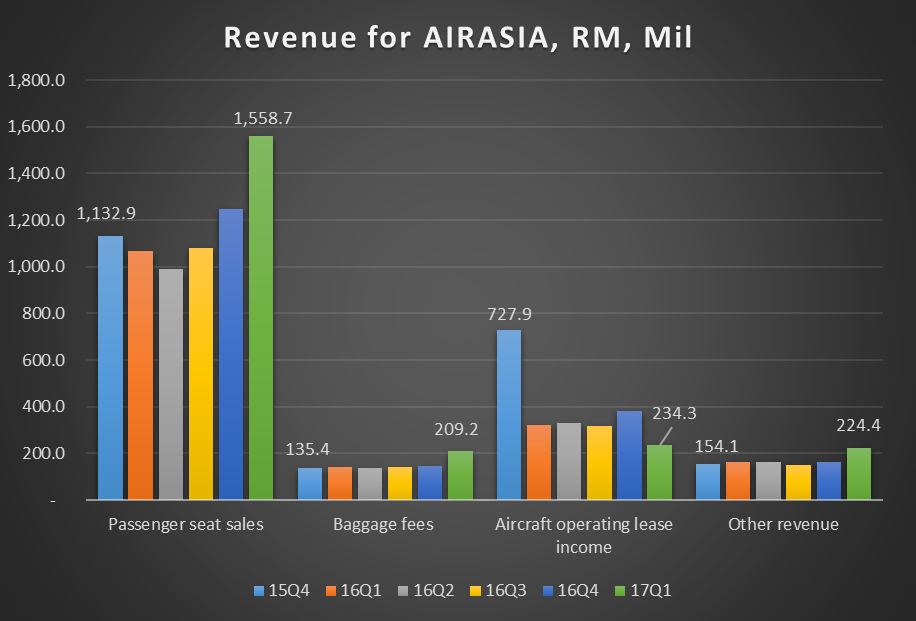This screenshot has height=621, width=916.
Task: Select the chart title Revenue for AIRASIA
Action: point(457,37)
